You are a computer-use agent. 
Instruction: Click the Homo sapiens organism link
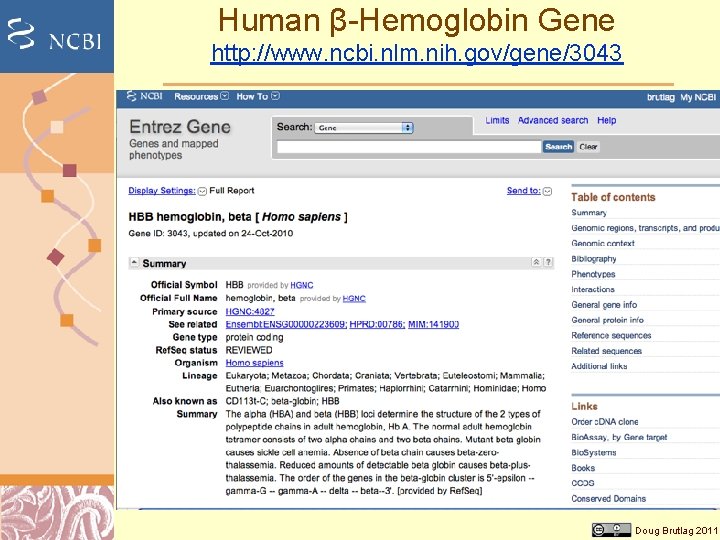point(254,363)
